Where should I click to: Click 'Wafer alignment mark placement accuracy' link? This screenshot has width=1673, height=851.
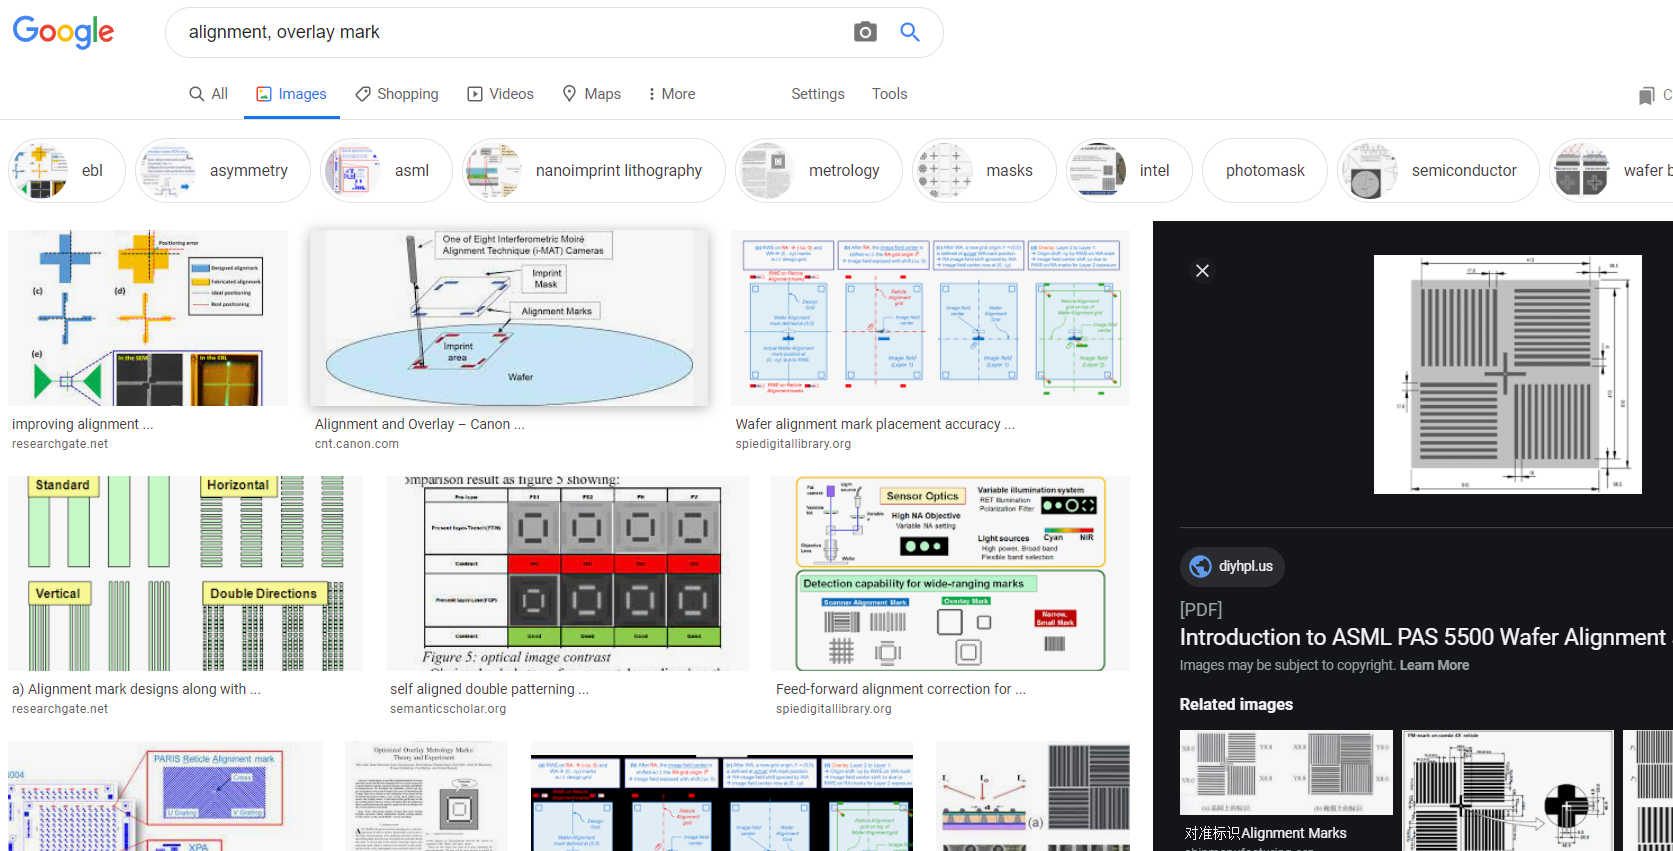pos(875,424)
